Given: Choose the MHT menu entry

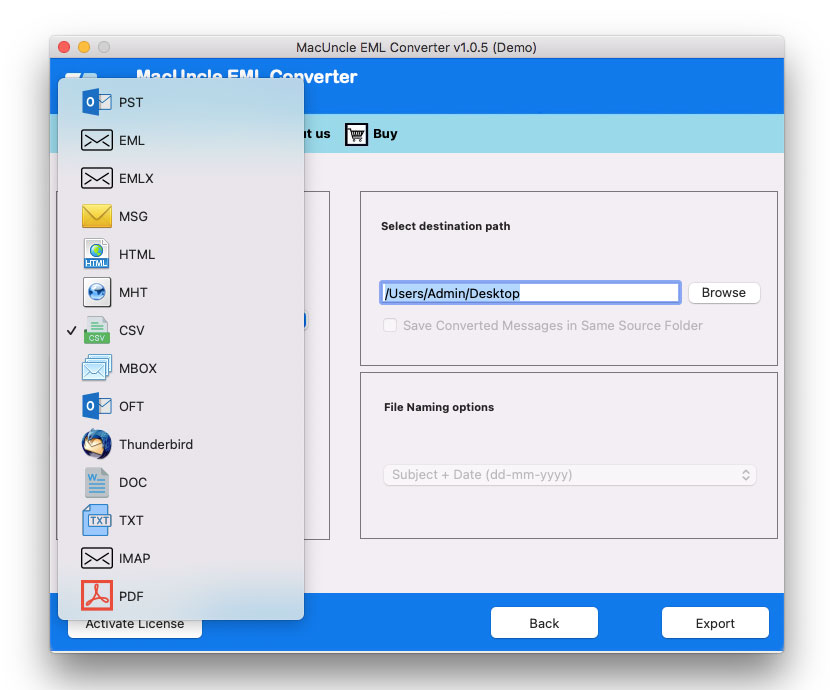Looking at the screenshot, I should tap(181, 292).
